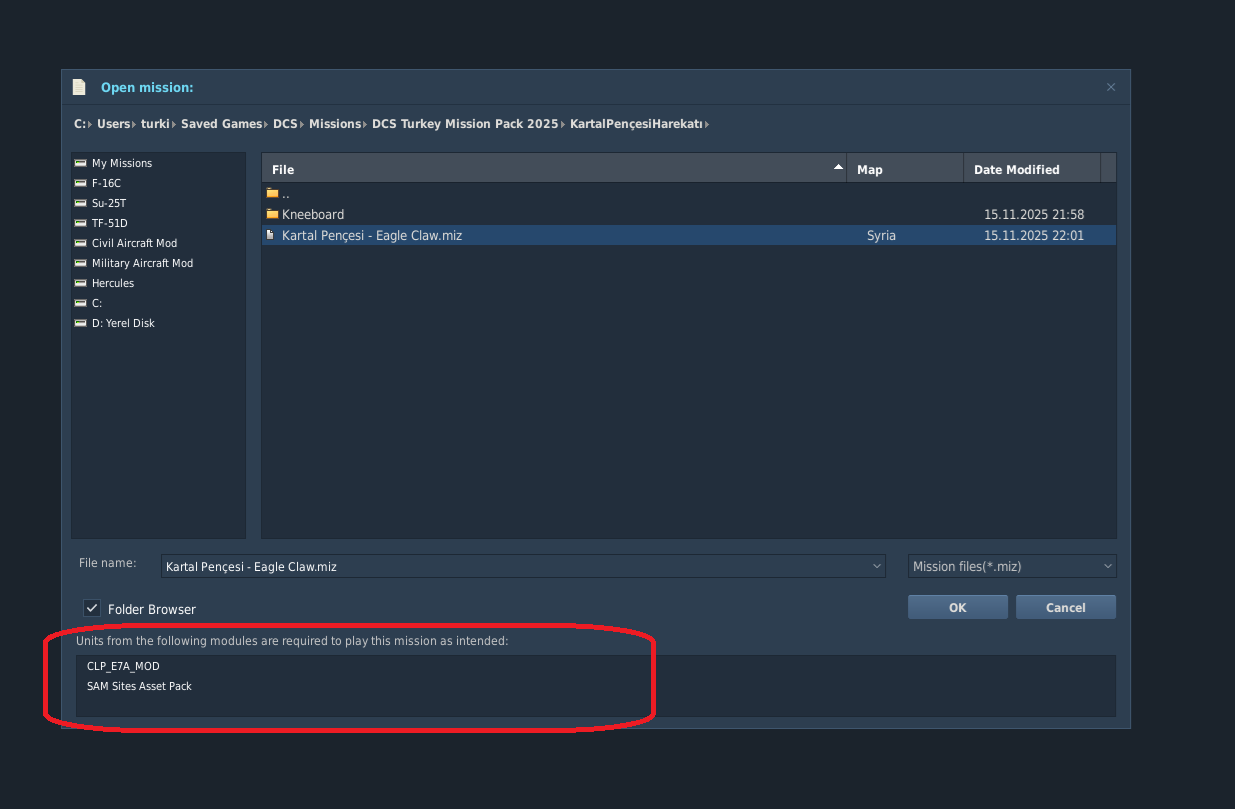Click the Kartal Pençesi mission file icon
This screenshot has width=1235, height=809.
(270, 235)
